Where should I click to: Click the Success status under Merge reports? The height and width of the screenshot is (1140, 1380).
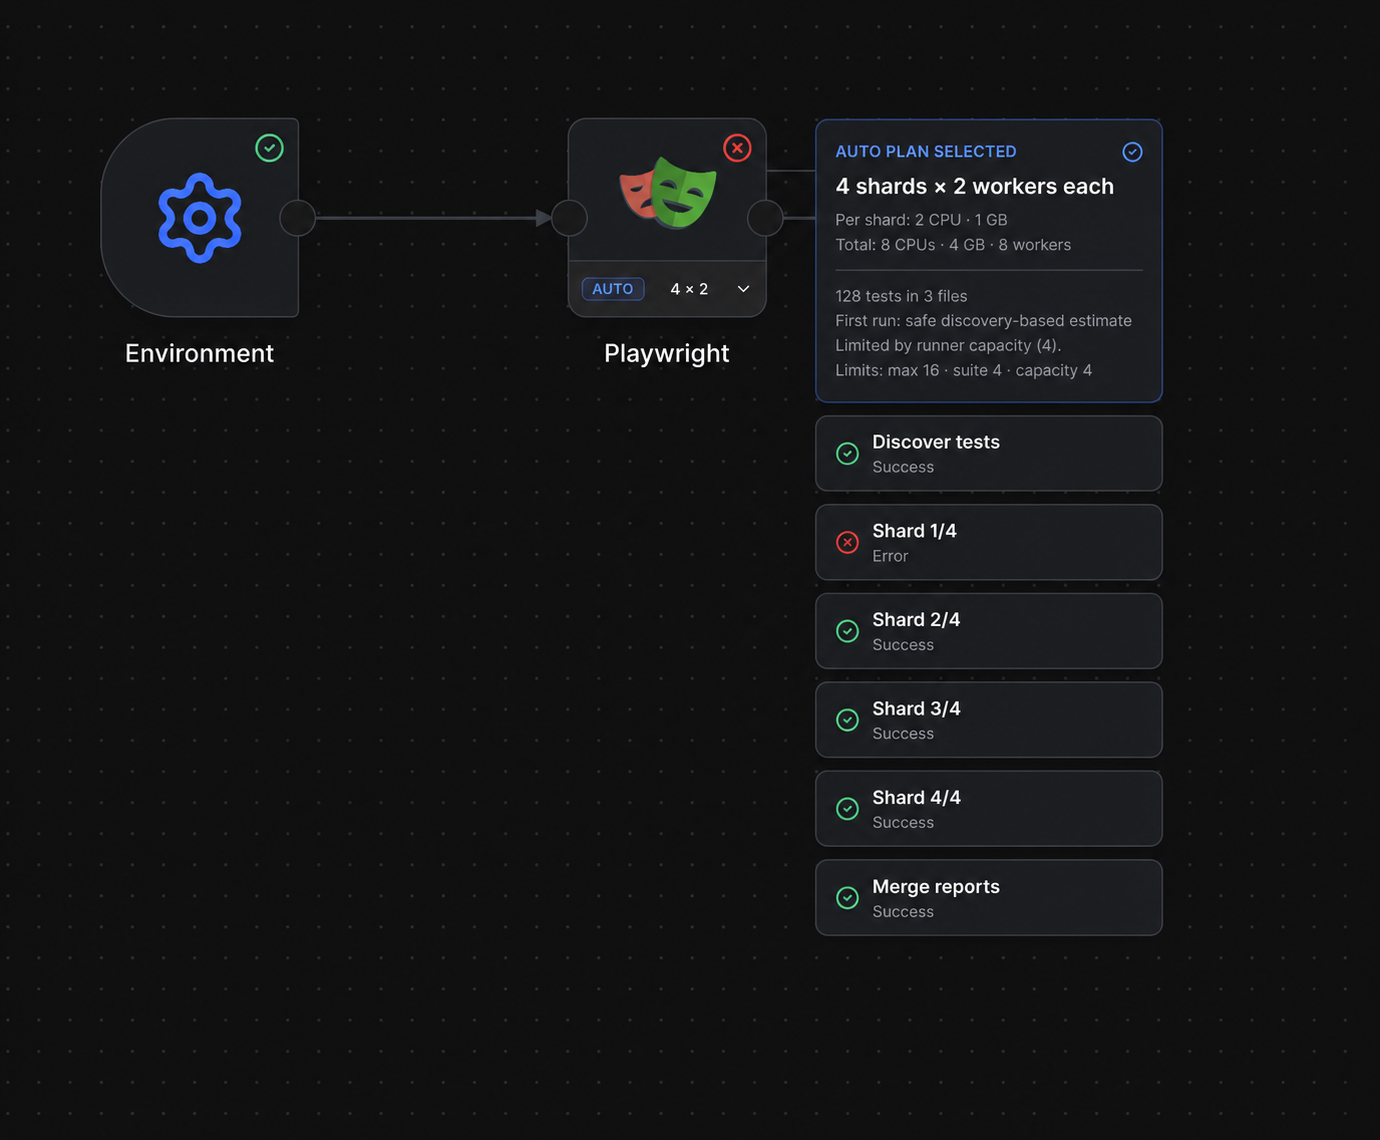(903, 912)
